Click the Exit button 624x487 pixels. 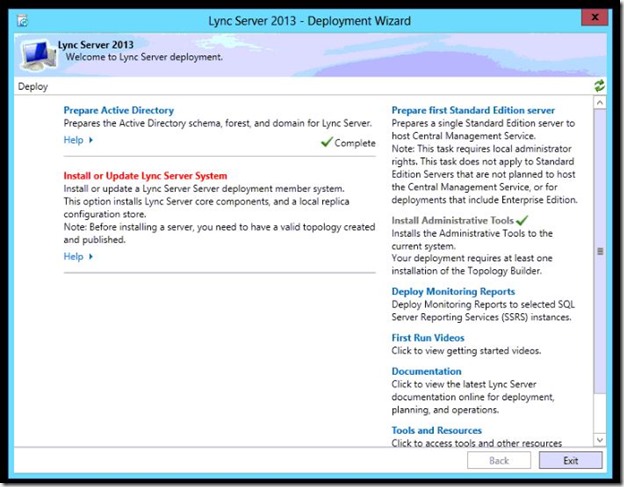tap(570, 461)
